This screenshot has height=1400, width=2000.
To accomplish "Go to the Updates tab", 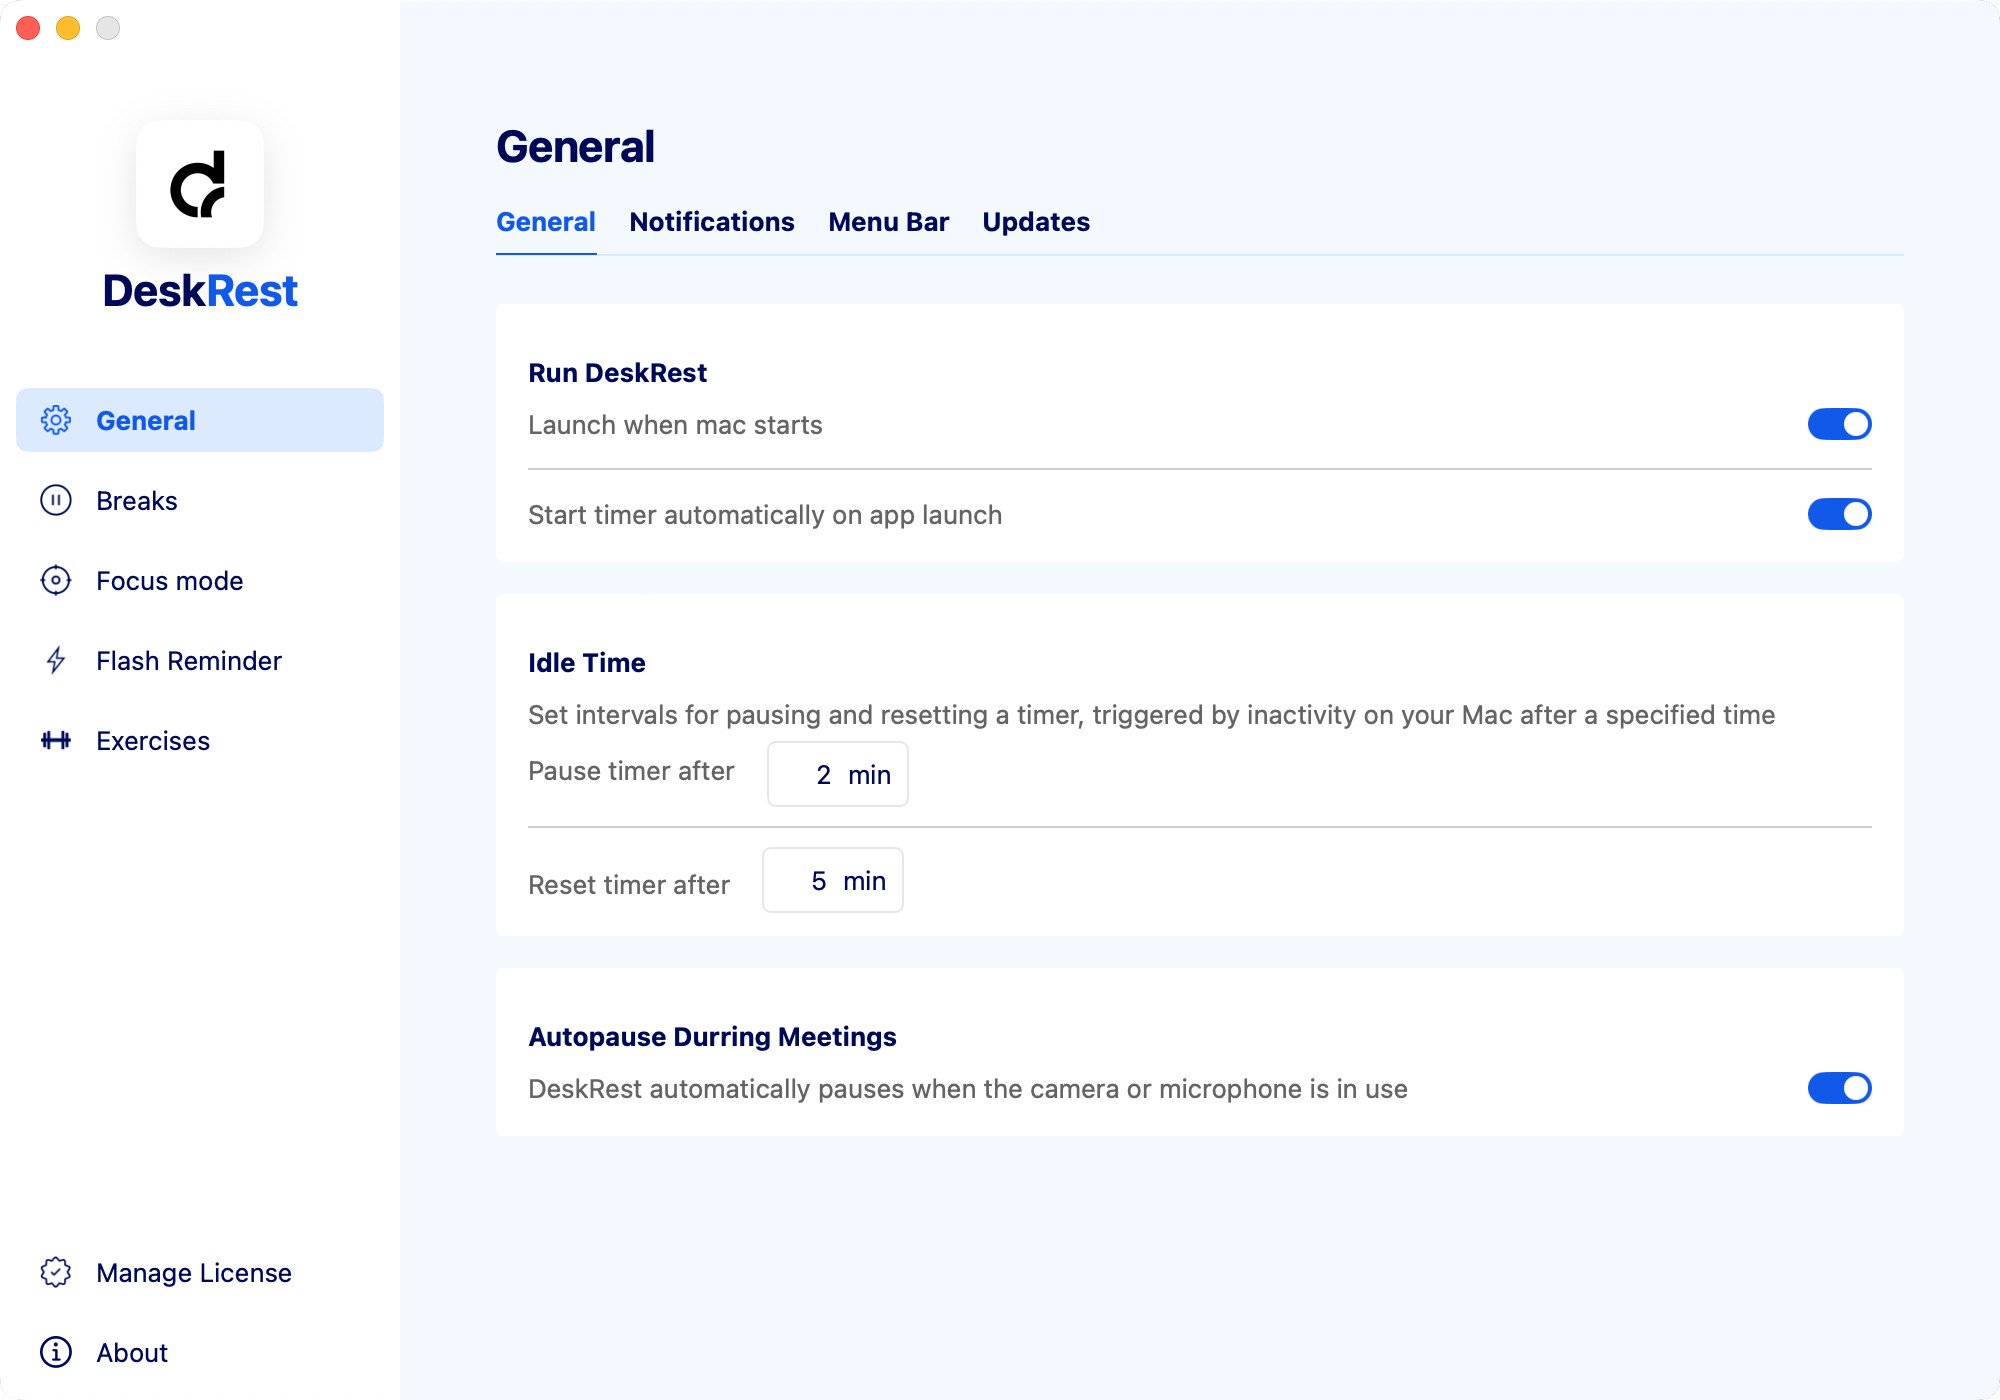I will 1036,222.
